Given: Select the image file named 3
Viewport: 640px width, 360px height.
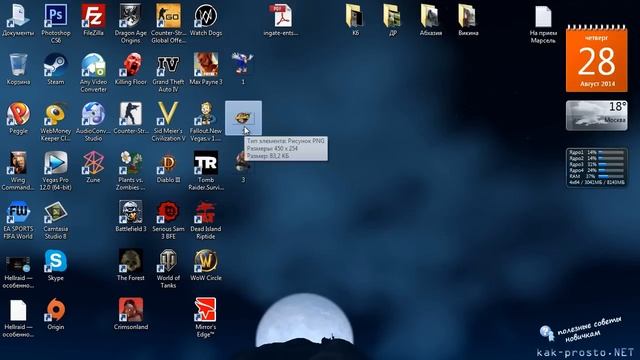Looking at the screenshot, I should pyautogui.click(x=242, y=163).
